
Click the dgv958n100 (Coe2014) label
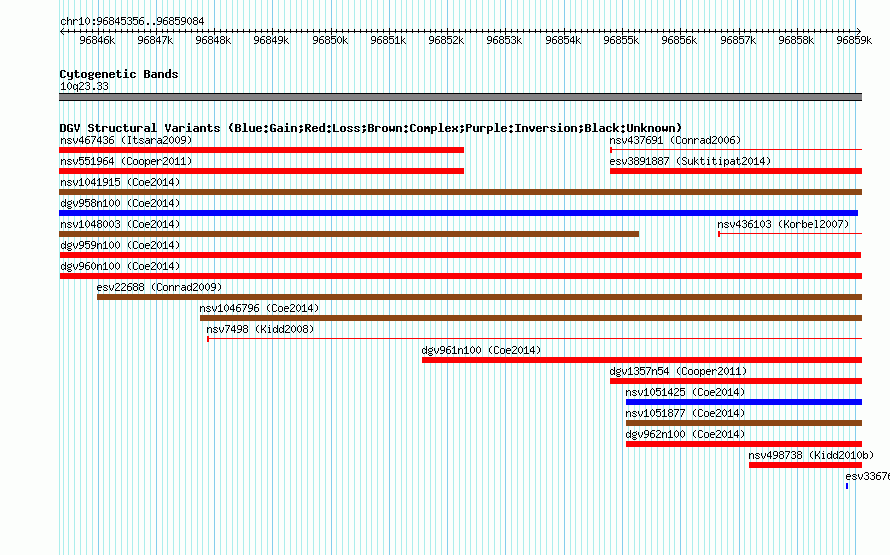point(120,203)
